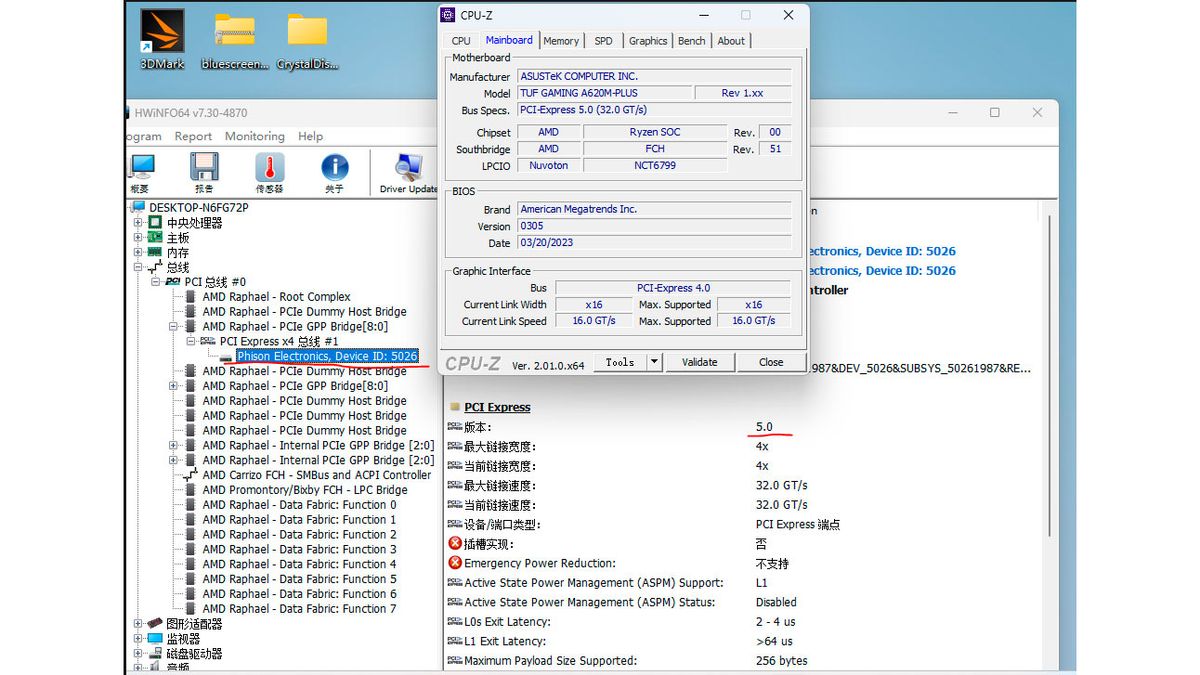The image size is (1200, 675).
Task: Click chip icon beside AMD Raphael Root Complex
Action: point(190,297)
